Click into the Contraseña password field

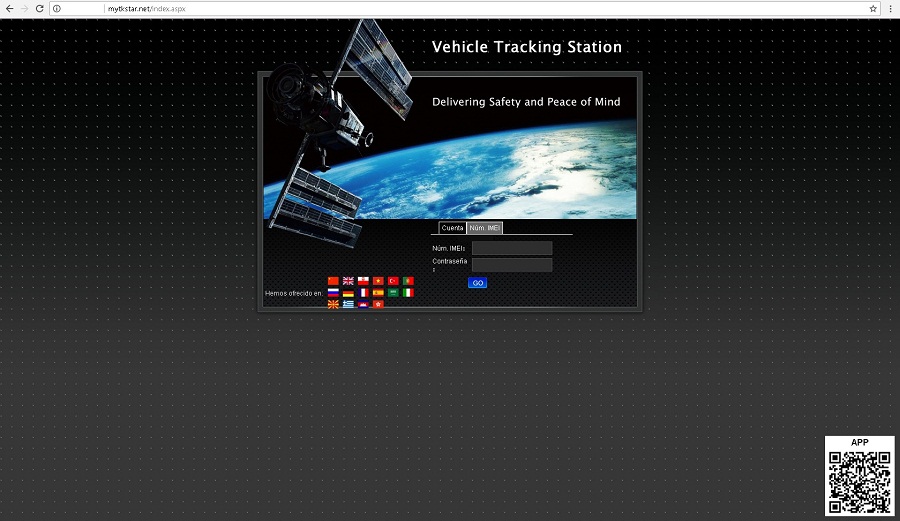tap(512, 265)
